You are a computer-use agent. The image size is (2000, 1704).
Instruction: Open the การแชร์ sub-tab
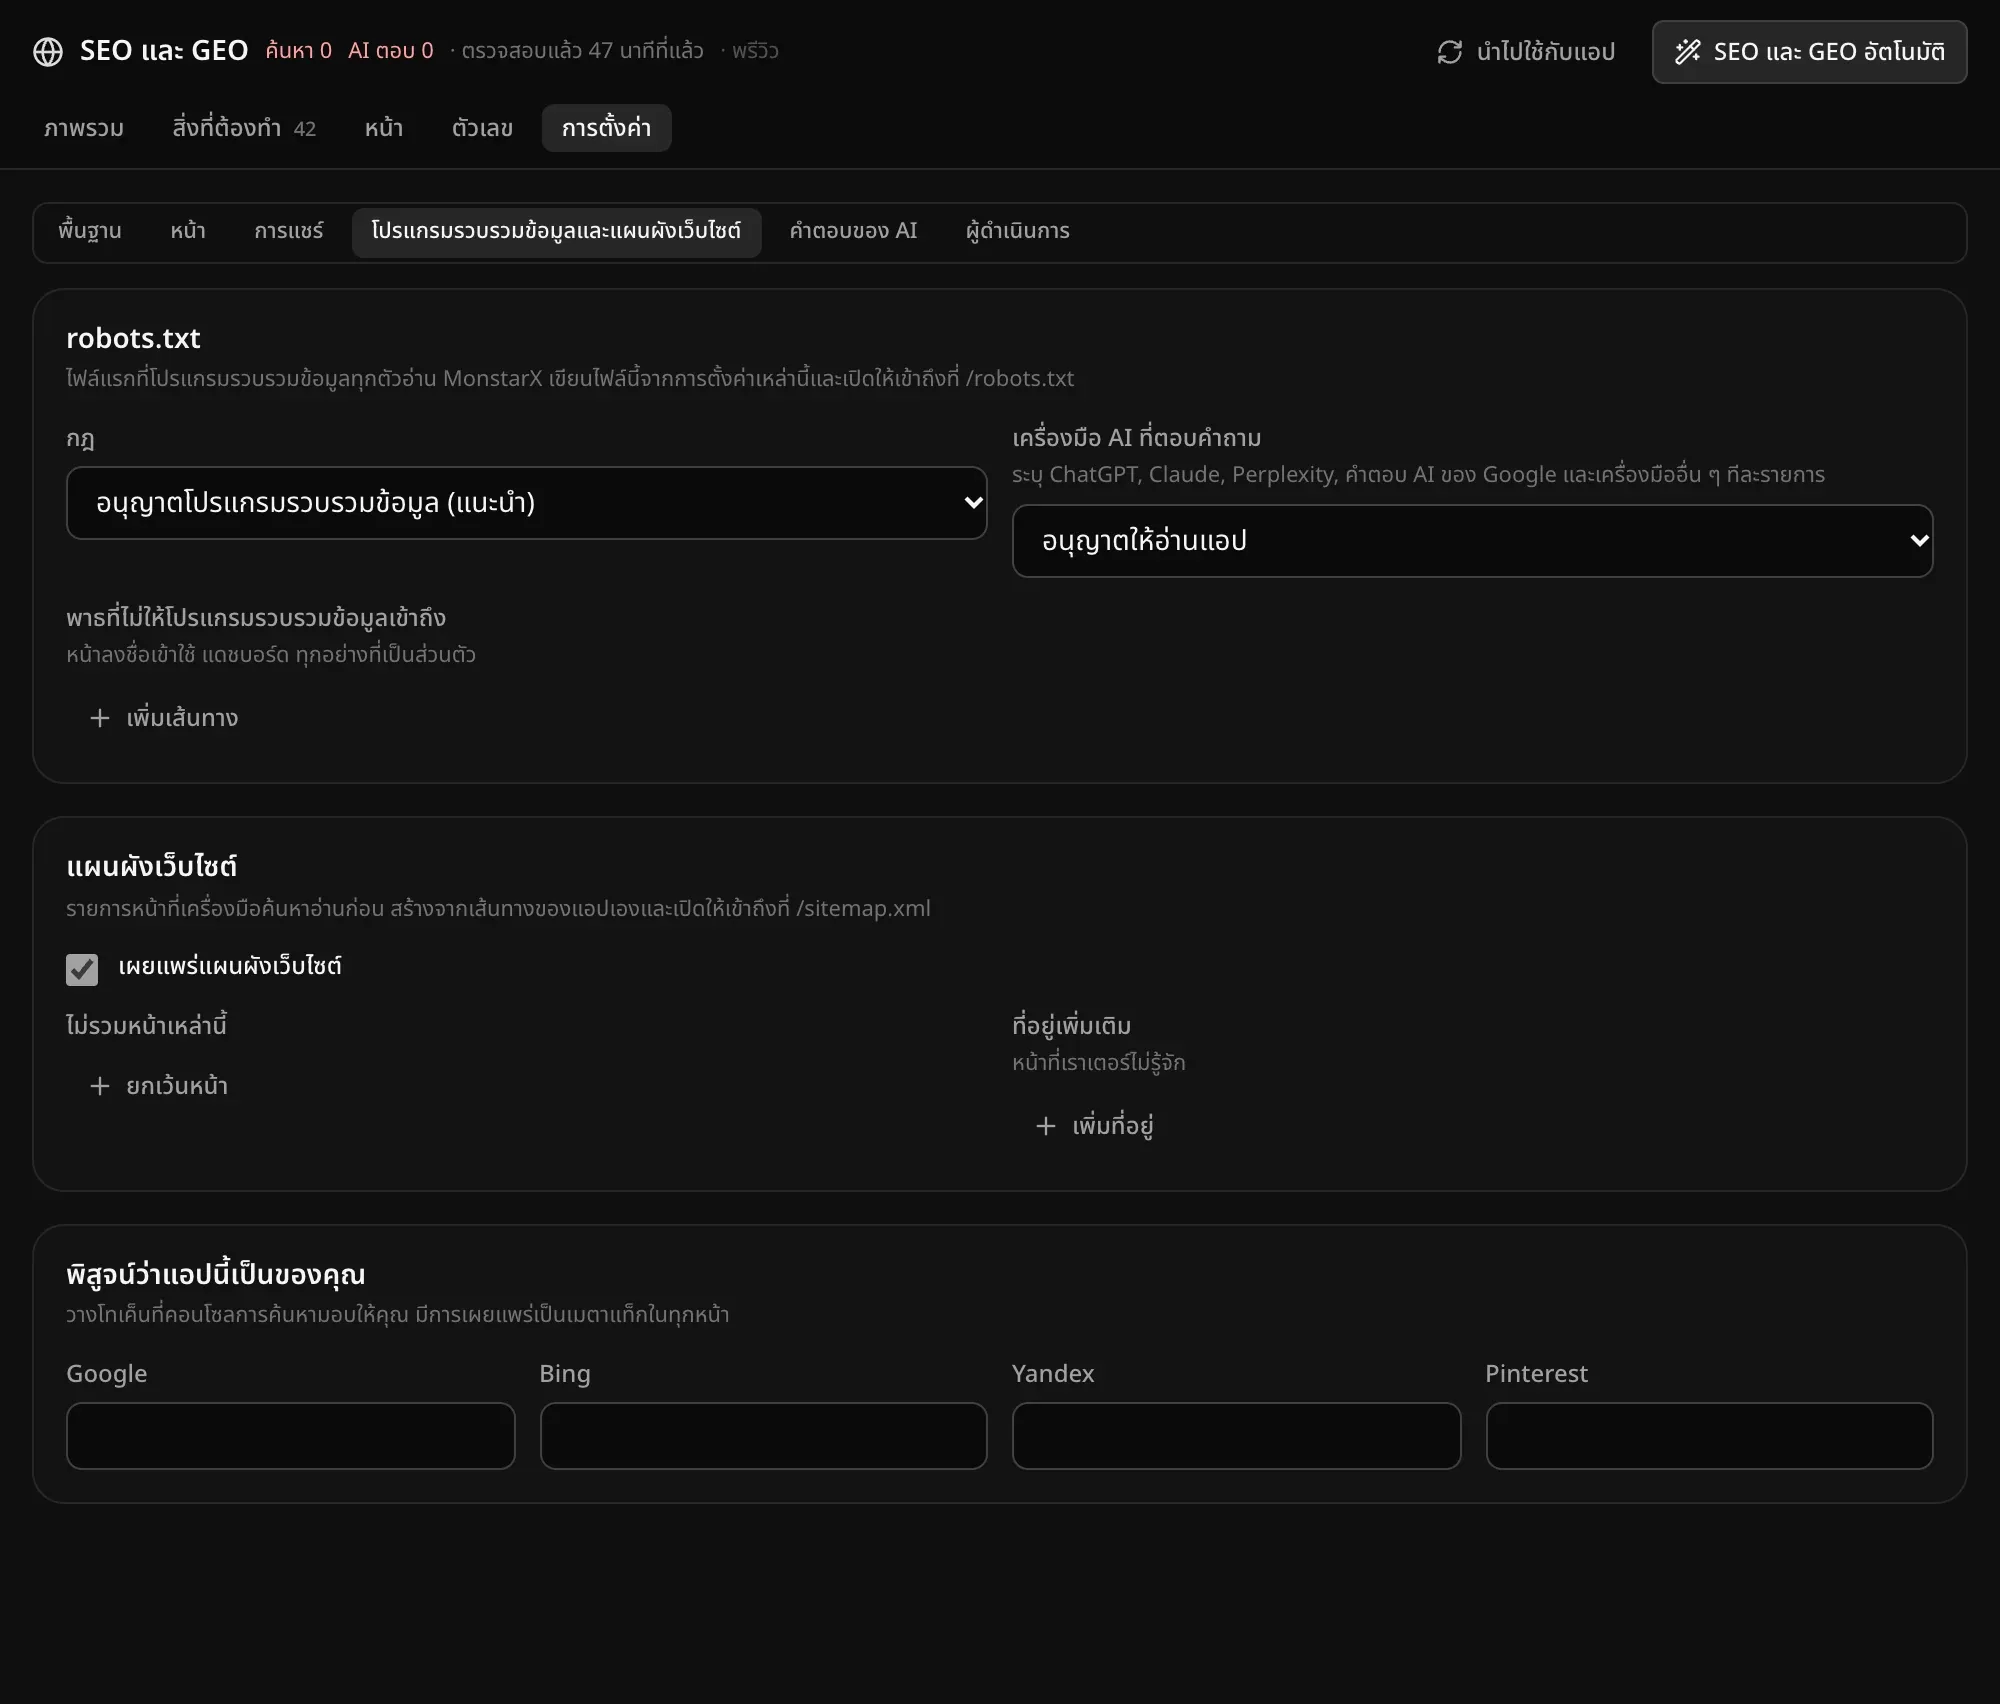(289, 231)
